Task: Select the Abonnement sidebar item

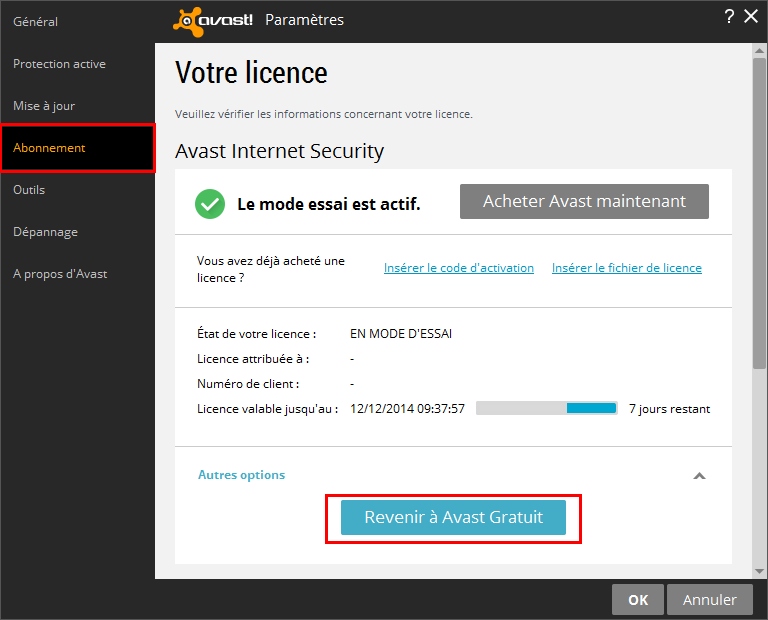Action: coord(78,148)
